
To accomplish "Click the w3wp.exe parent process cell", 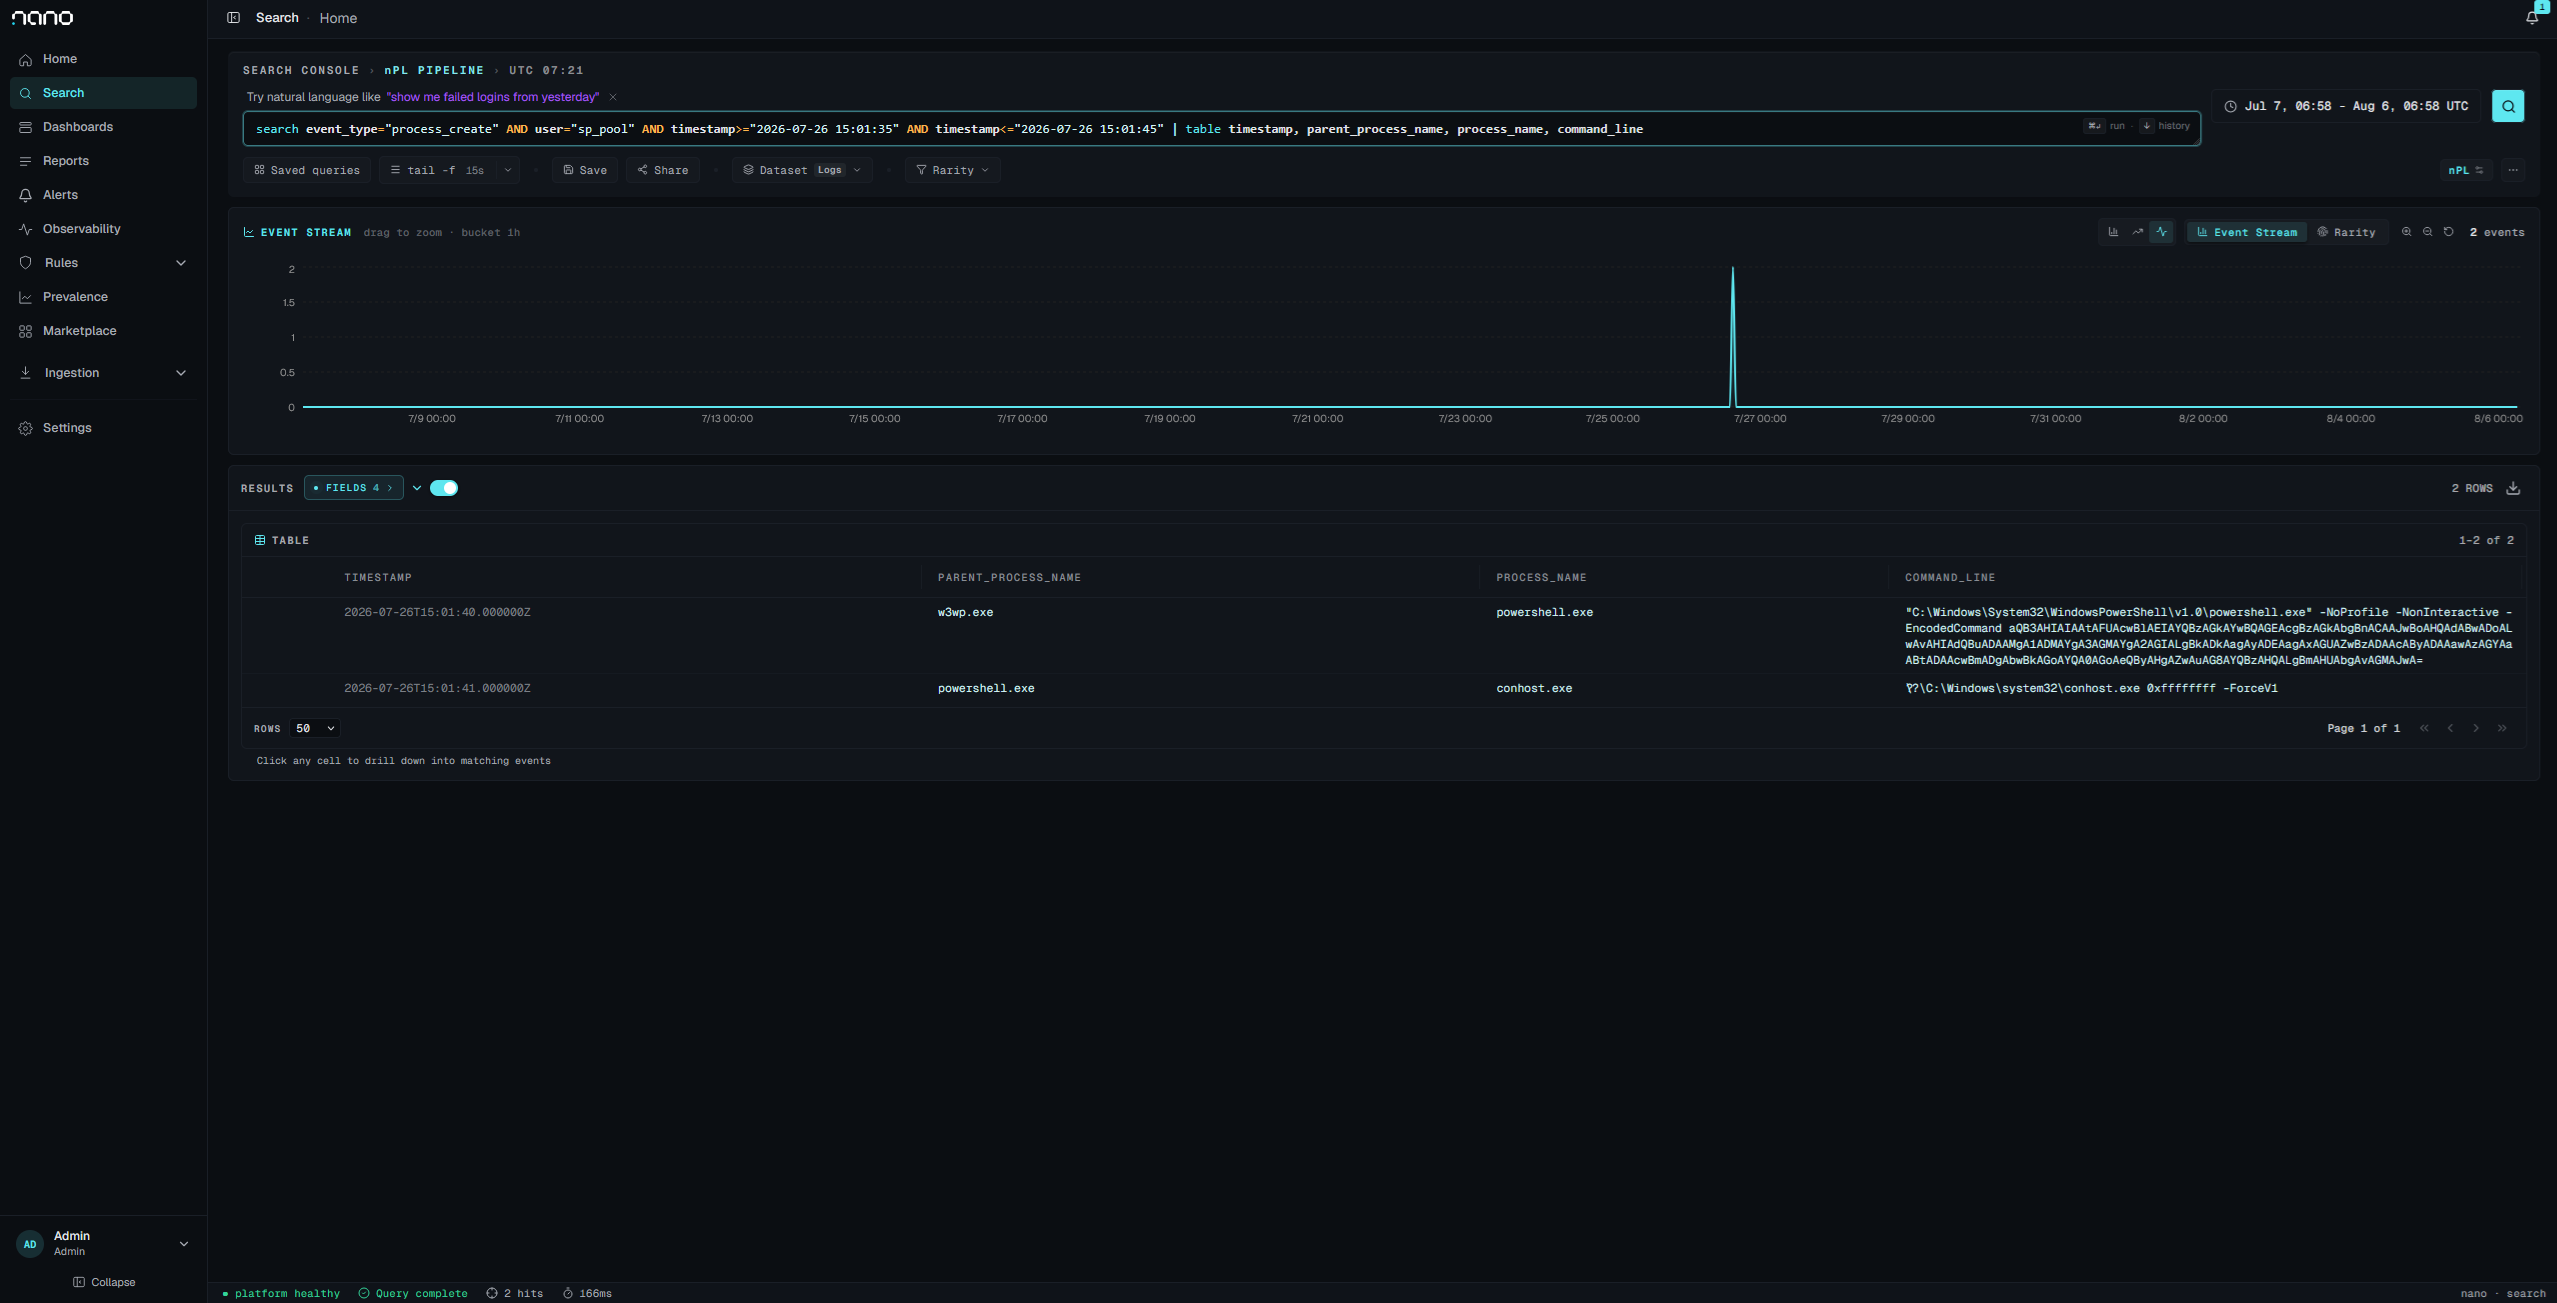I will (x=965, y=612).
